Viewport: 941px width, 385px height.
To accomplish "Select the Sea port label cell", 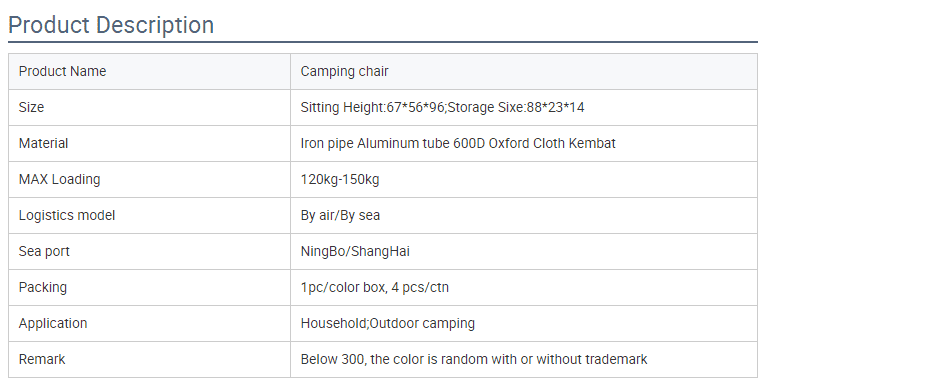I will coord(149,251).
